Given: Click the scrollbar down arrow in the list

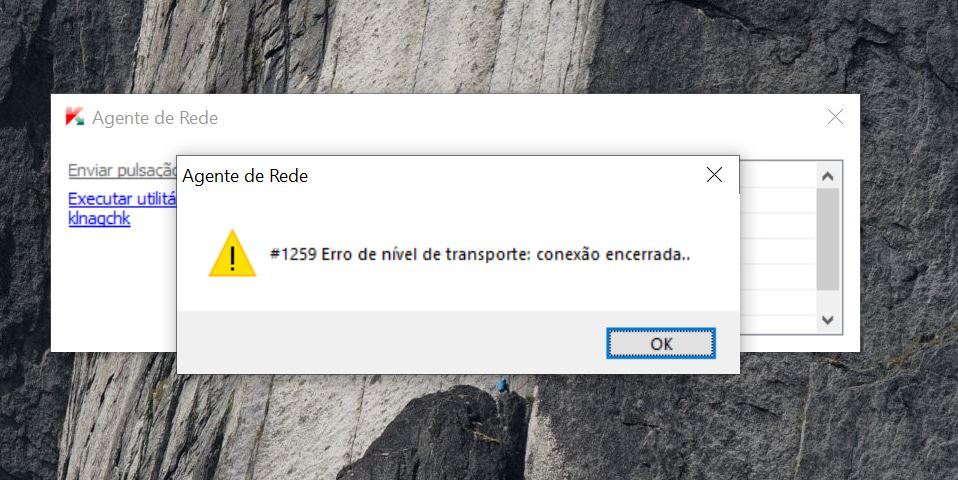Looking at the screenshot, I should [828, 320].
